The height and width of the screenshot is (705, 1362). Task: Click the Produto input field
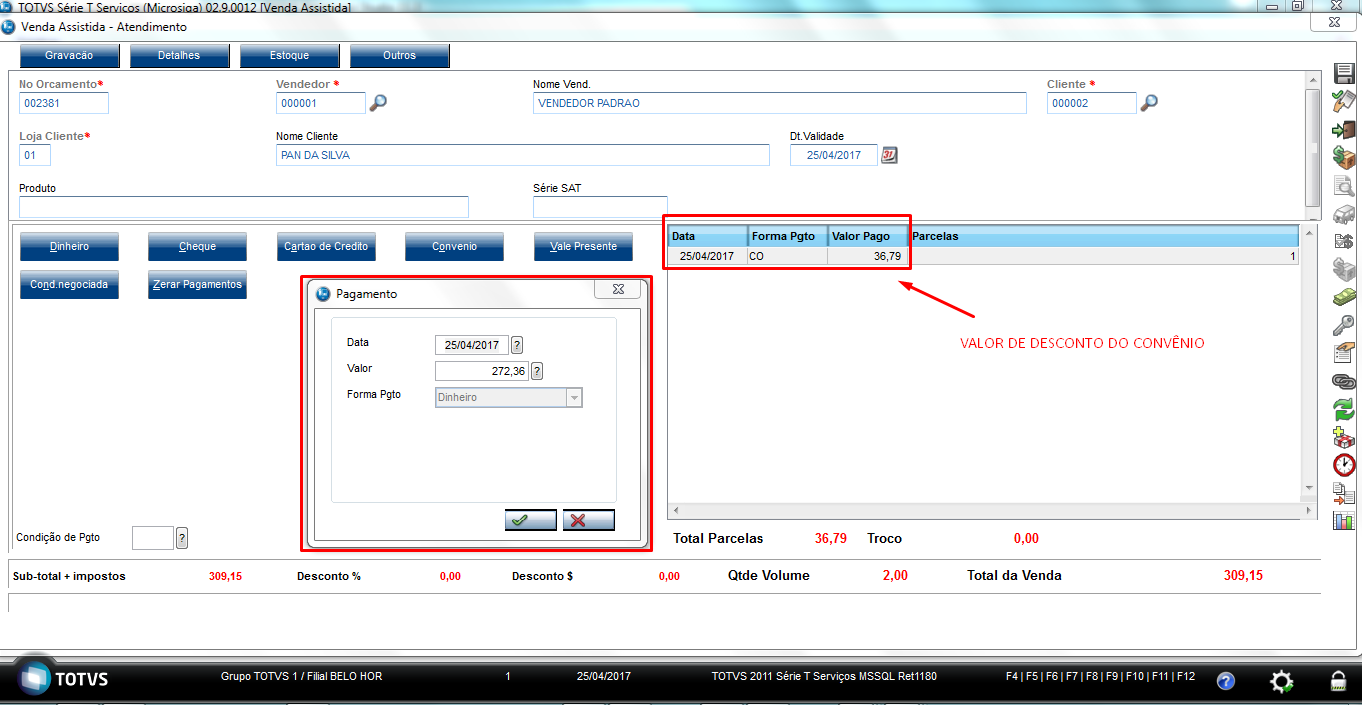point(244,207)
